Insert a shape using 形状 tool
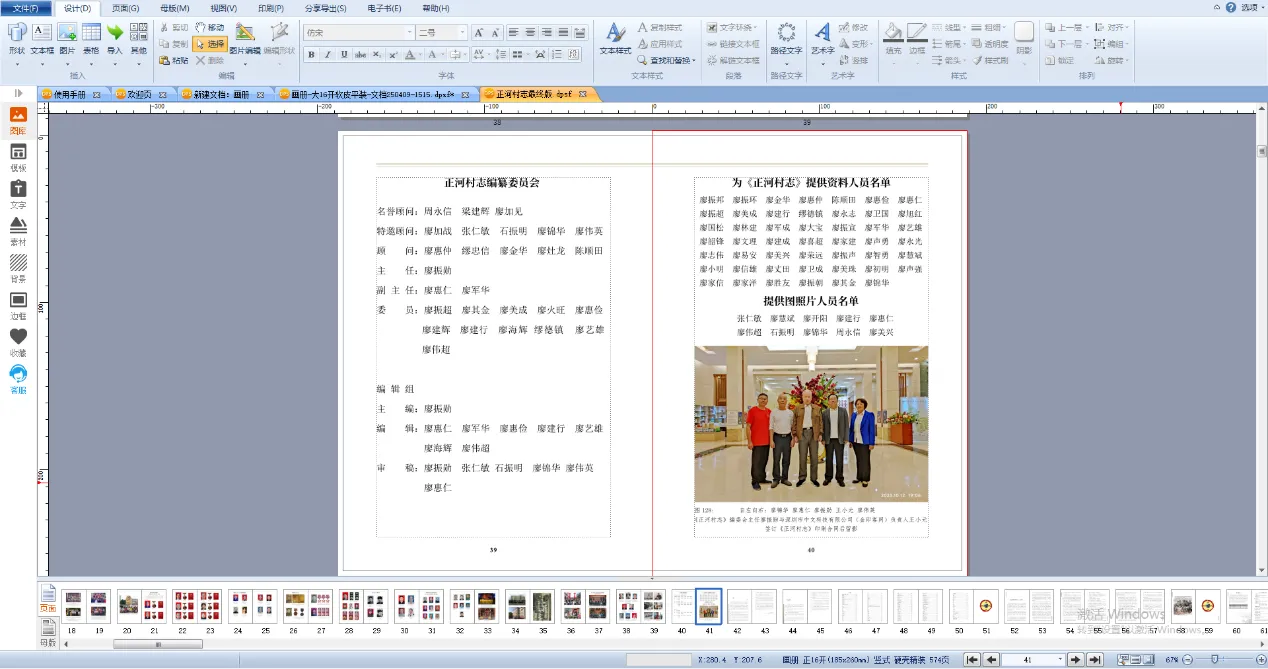Image resolution: width=1268 pixels, height=669 pixels. tap(16, 36)
